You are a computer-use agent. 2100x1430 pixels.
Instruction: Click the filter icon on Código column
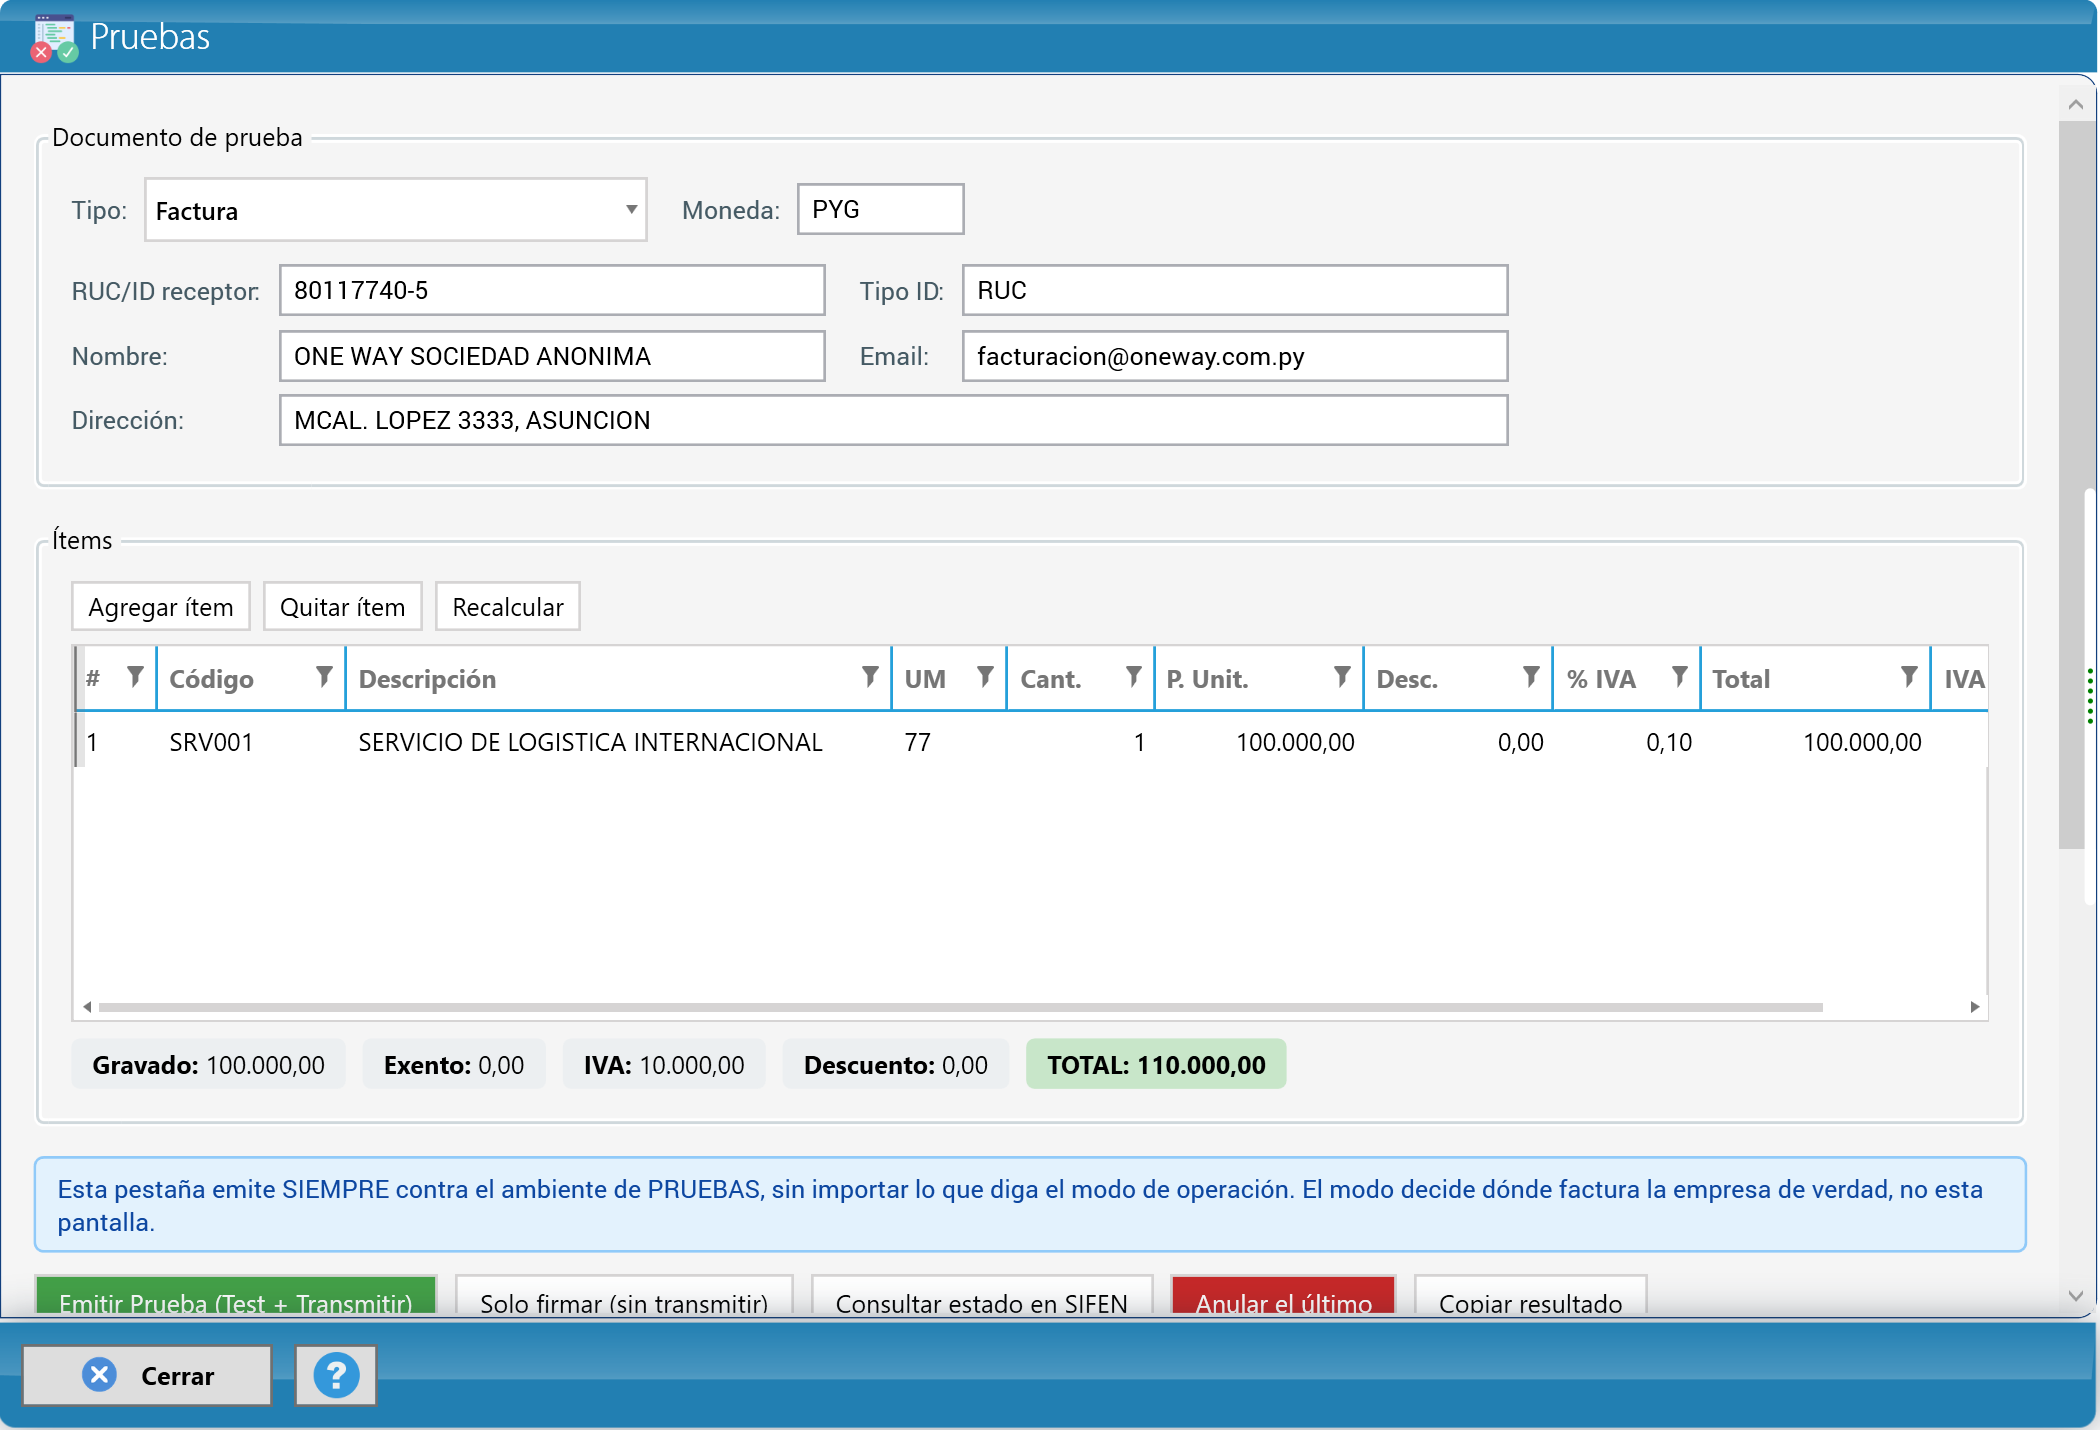coord(324,677)
